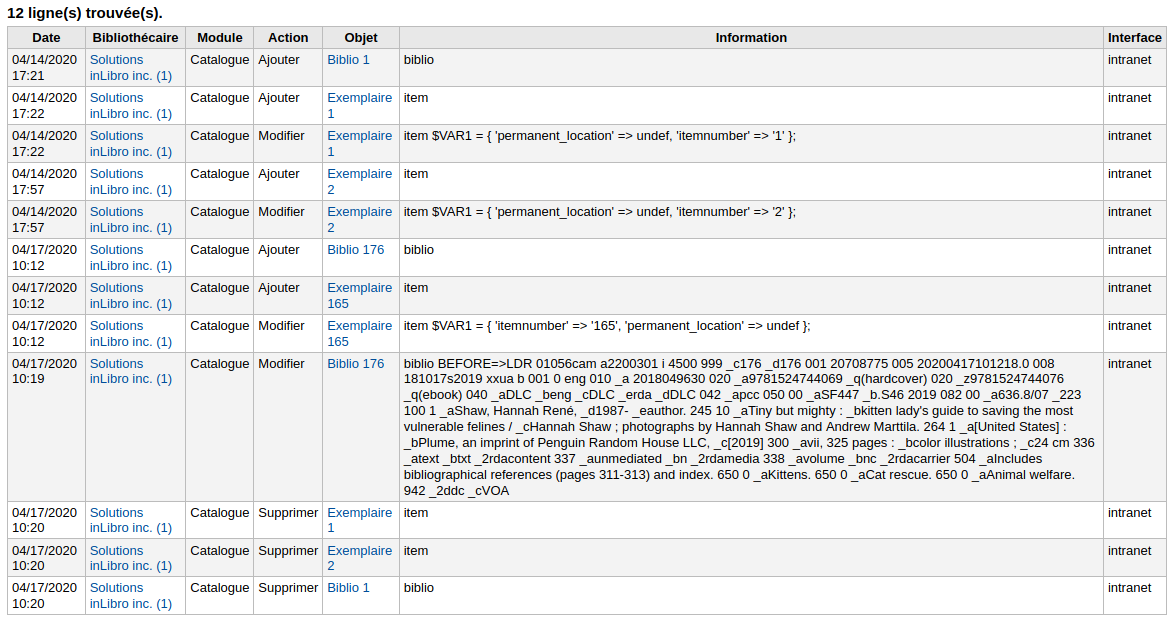The height and width of the screenshot is (620, 1173).
Task: Open Biblio 176 link in the 10:12 Ajouter row
Action: 355,250
